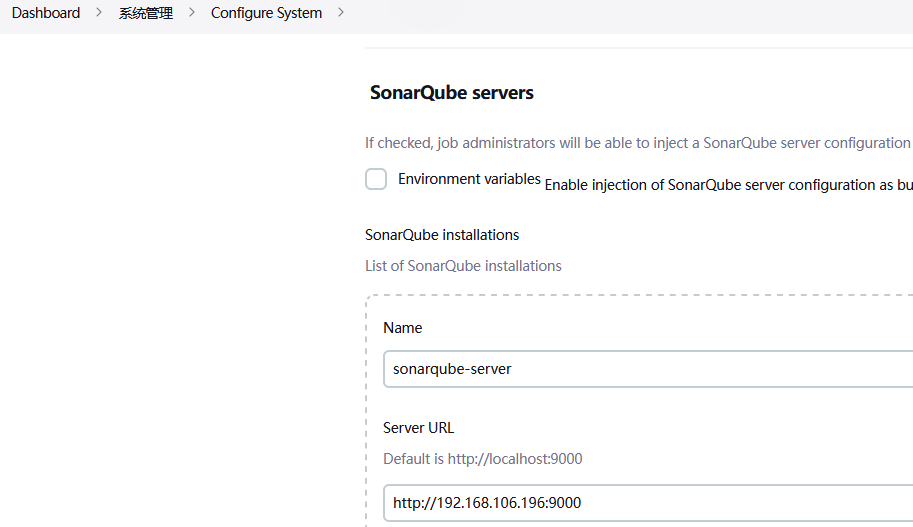Screen dimensions: 913x527
Task: Click the 'Default is http://localhost:9000' hint
Action: click(x=482, y=459)
